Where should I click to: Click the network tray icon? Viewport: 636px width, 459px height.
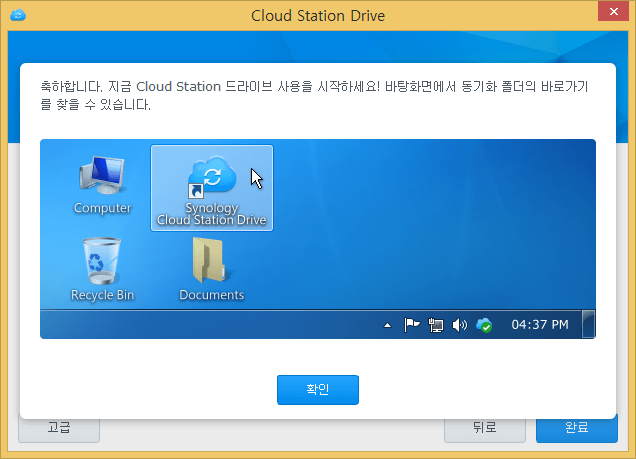436,325
